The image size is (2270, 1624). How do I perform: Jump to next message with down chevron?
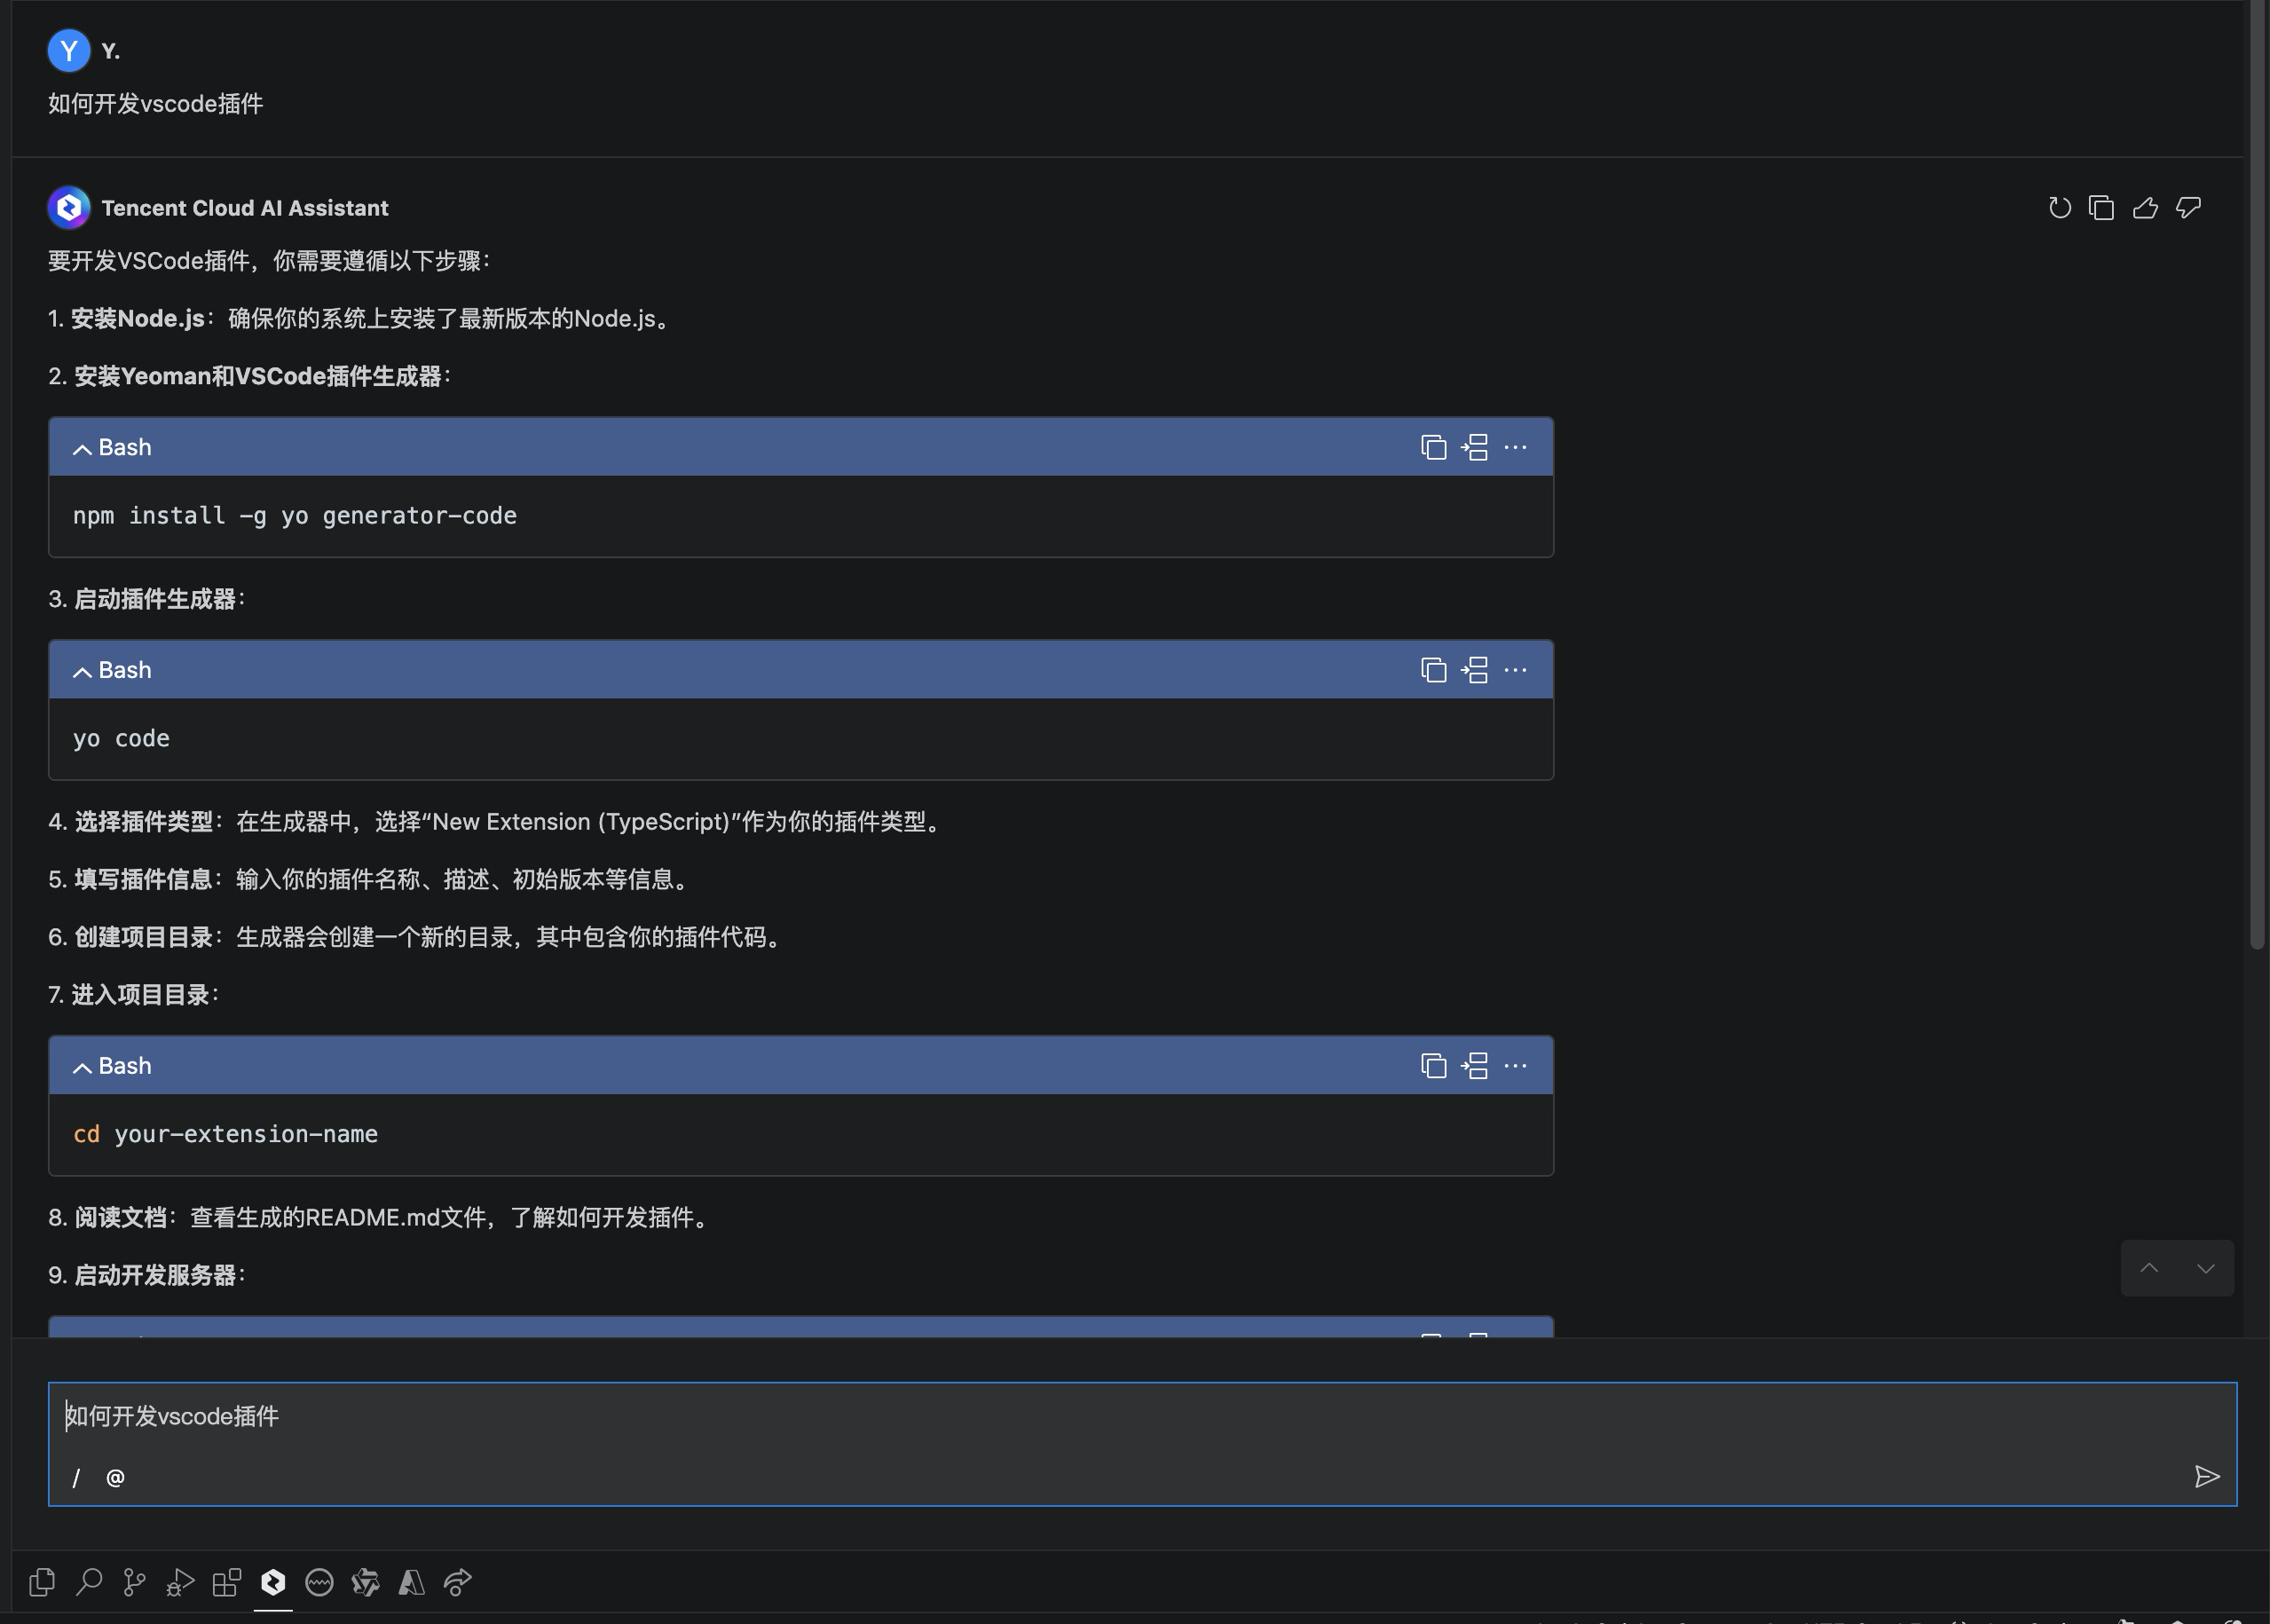pos(2205,1268)
